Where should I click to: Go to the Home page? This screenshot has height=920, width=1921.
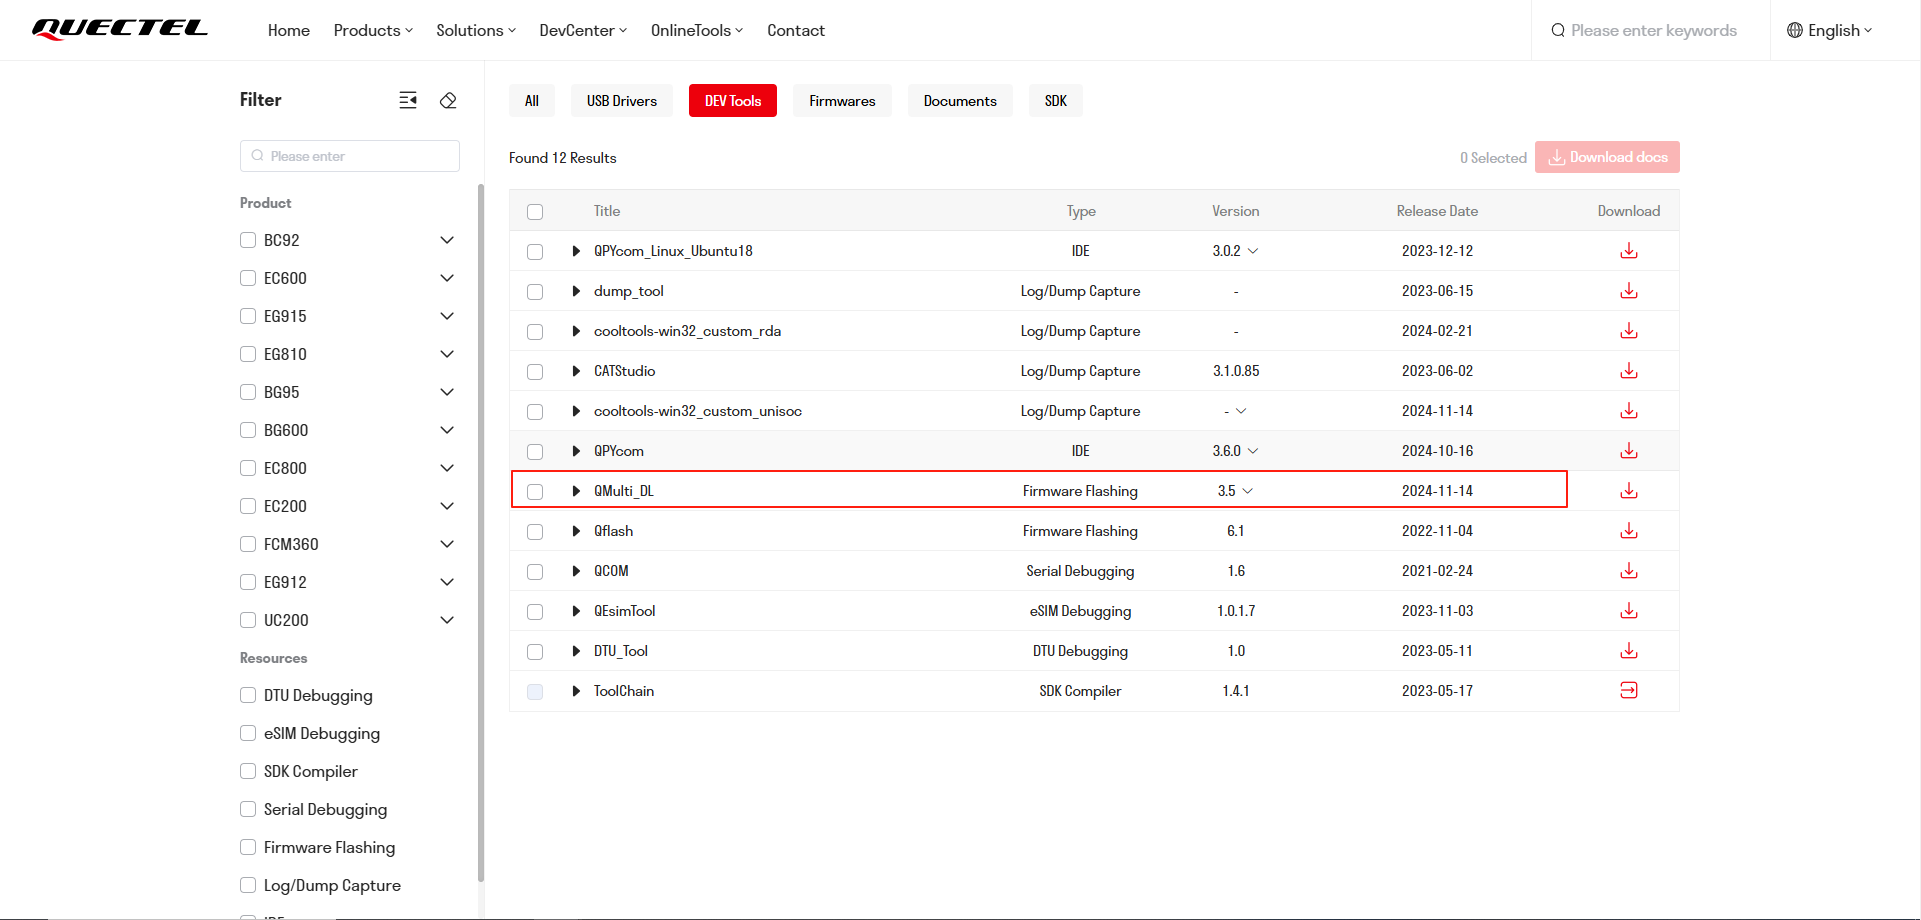[x=289, y=31]
